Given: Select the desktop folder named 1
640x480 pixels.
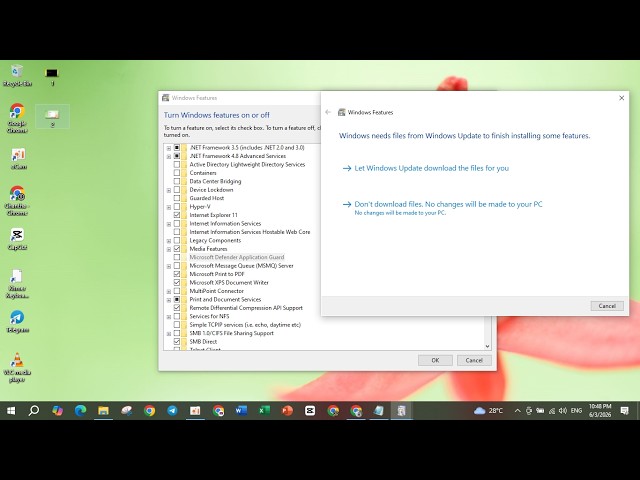Looking at the screenshot, I should [x=52, y=76].
